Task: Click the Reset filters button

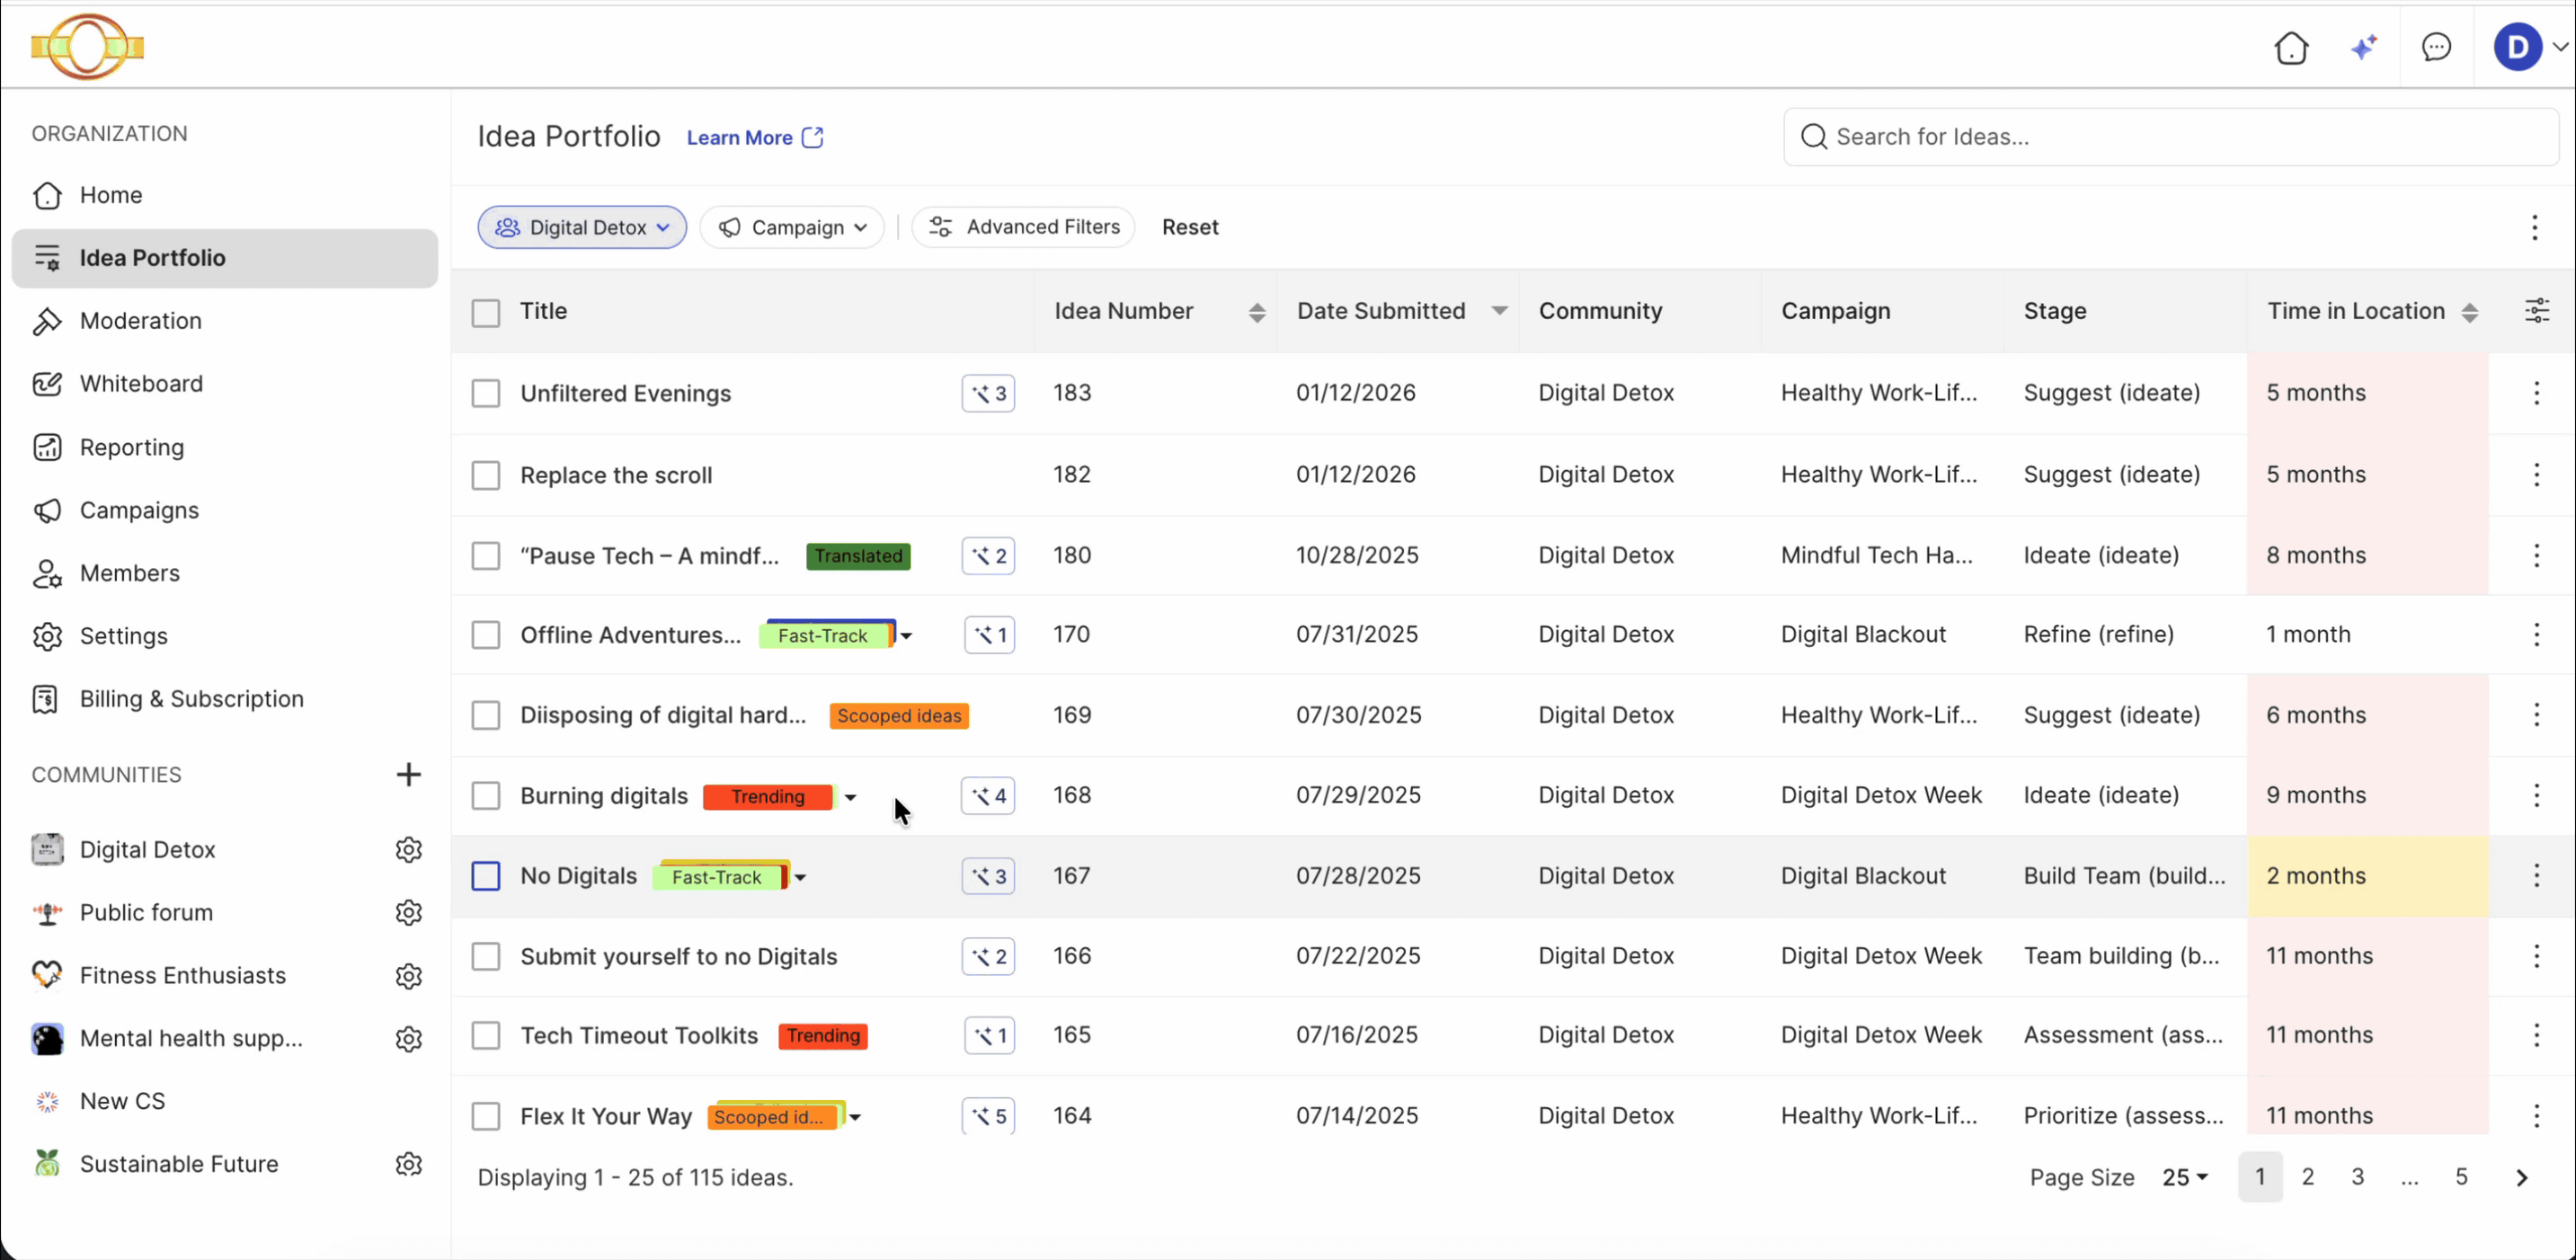Action: click(x=1190, y=227)
